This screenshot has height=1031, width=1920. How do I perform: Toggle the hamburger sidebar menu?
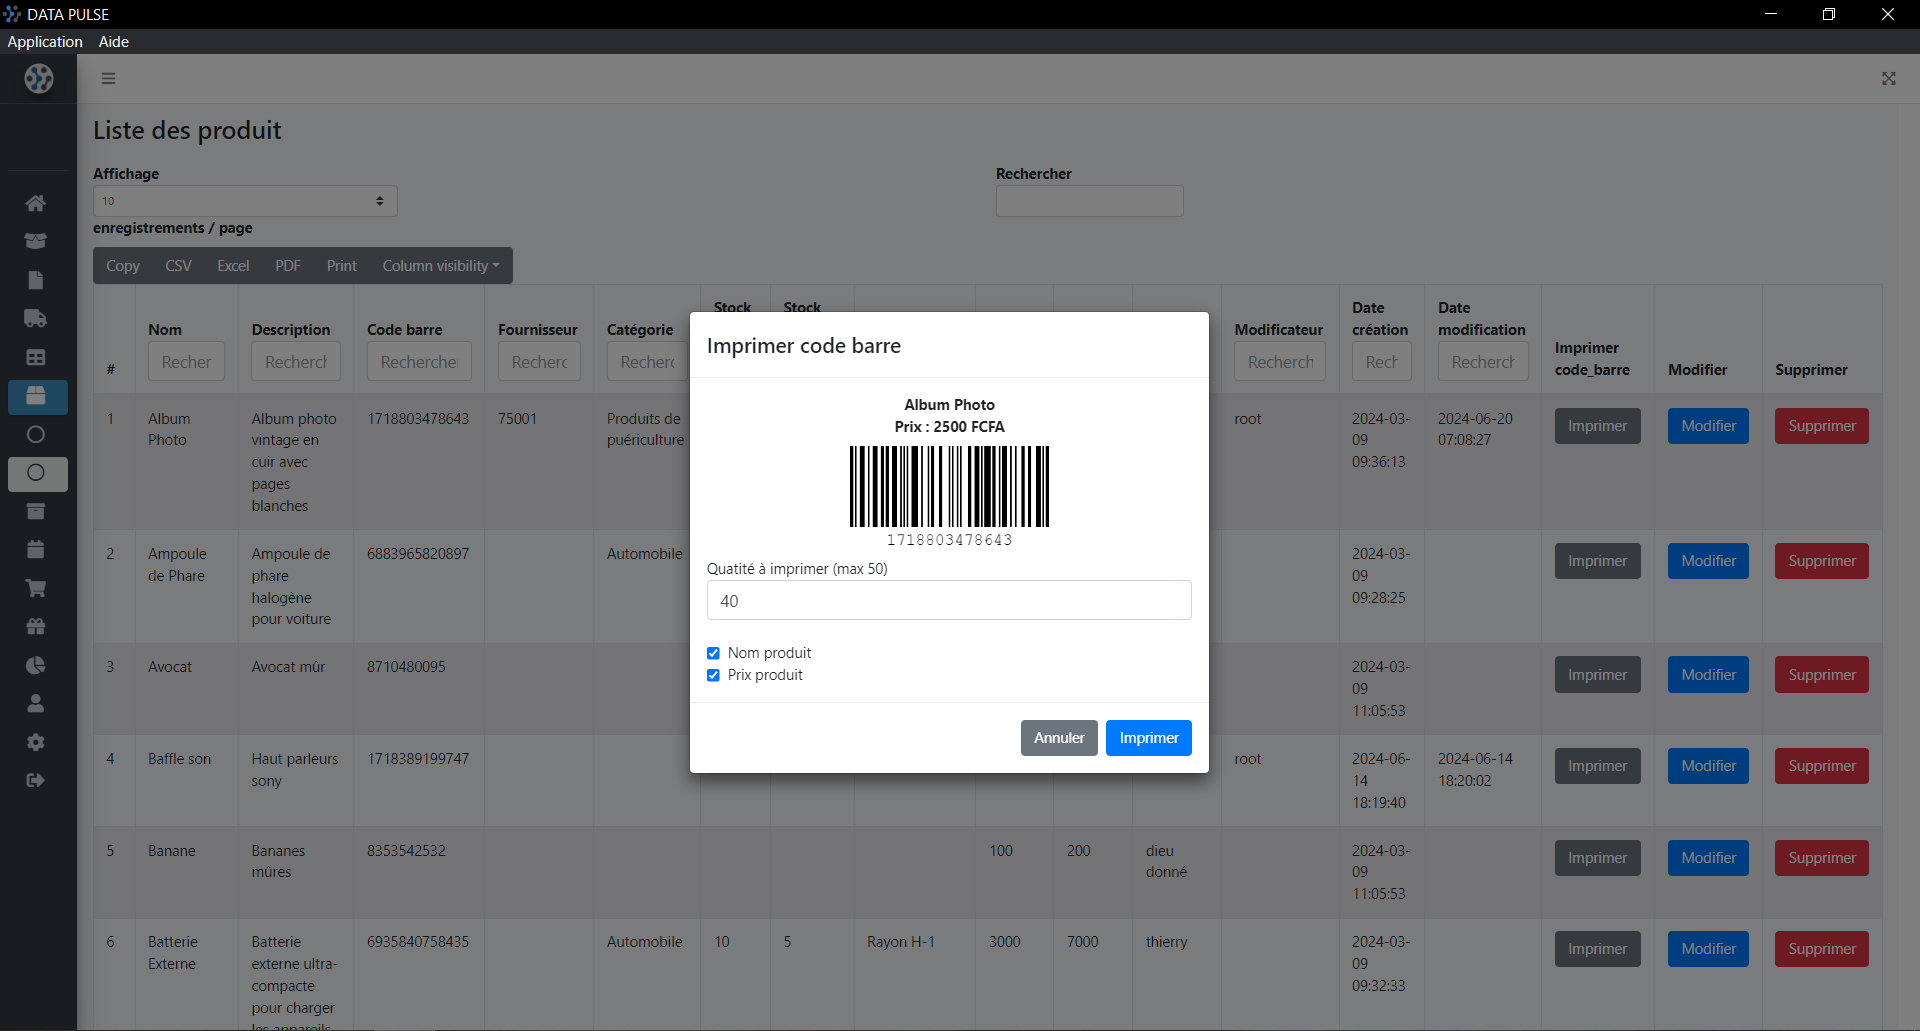[108, 78]
